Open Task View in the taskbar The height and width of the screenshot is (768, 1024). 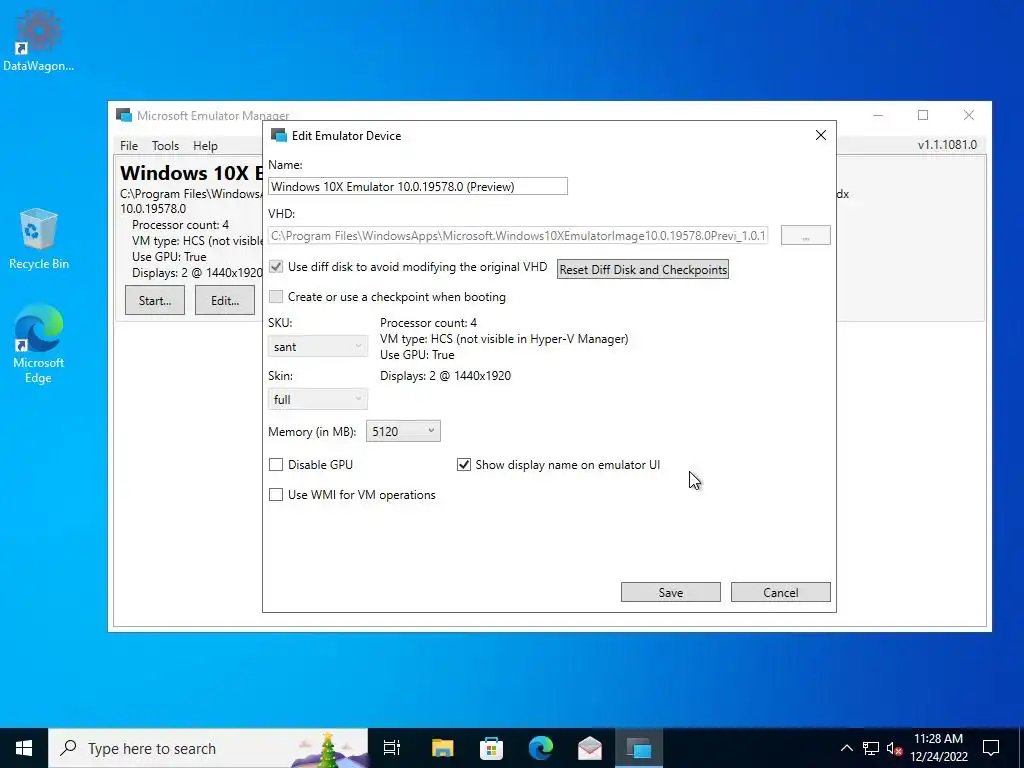tap(392, 748)
